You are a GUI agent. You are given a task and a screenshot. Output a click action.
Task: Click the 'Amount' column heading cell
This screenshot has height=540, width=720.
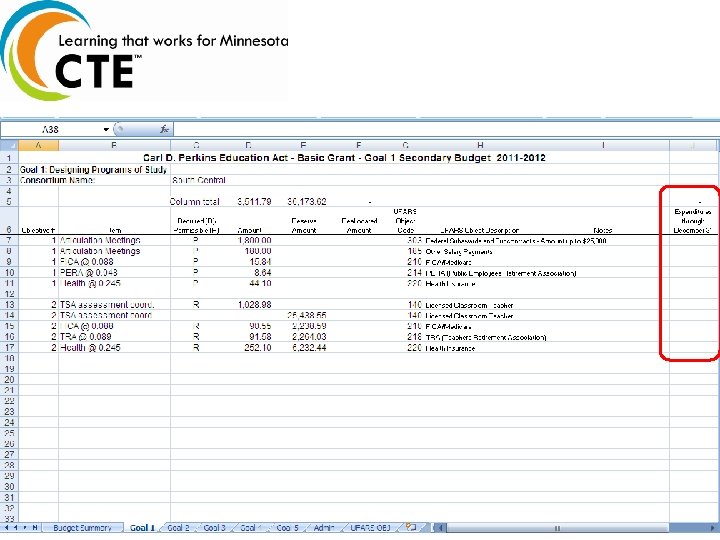click(x=249, y=231)
